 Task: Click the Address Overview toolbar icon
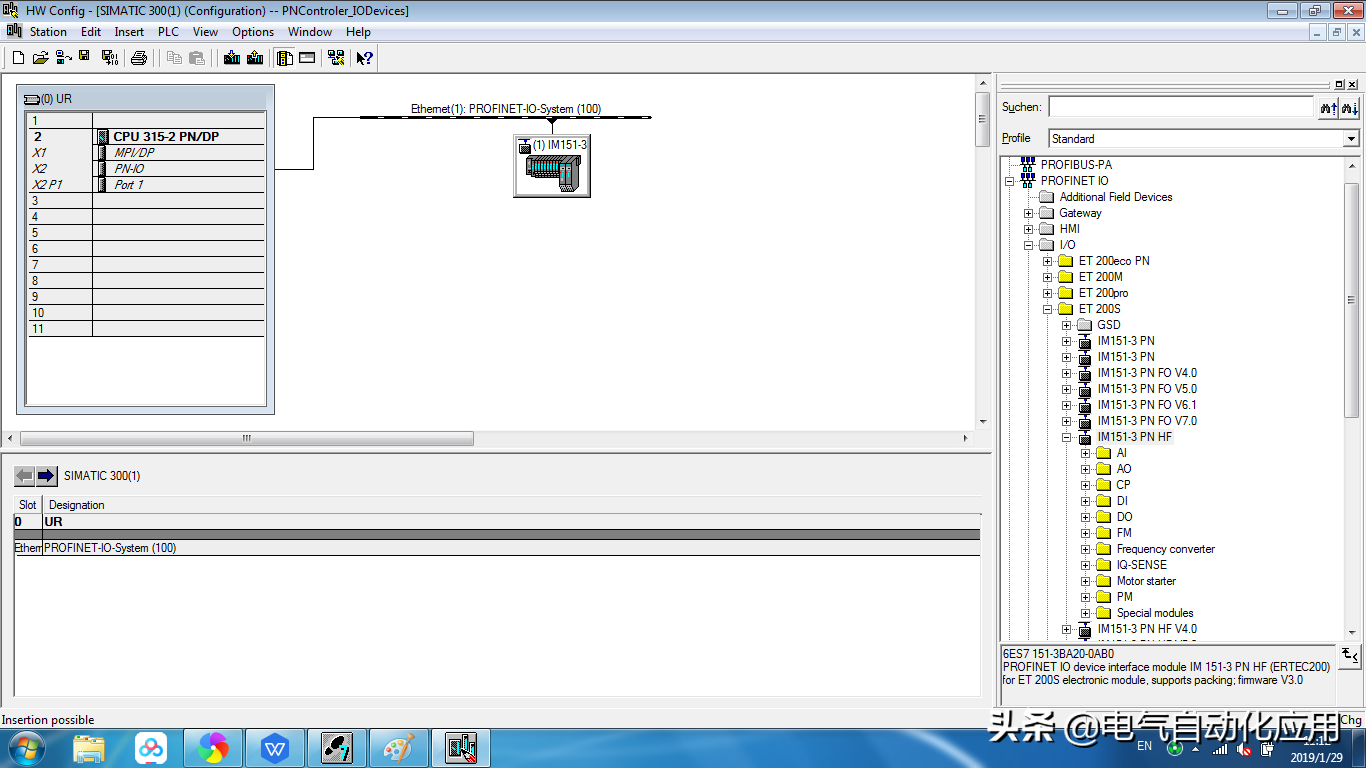(307, 58)
